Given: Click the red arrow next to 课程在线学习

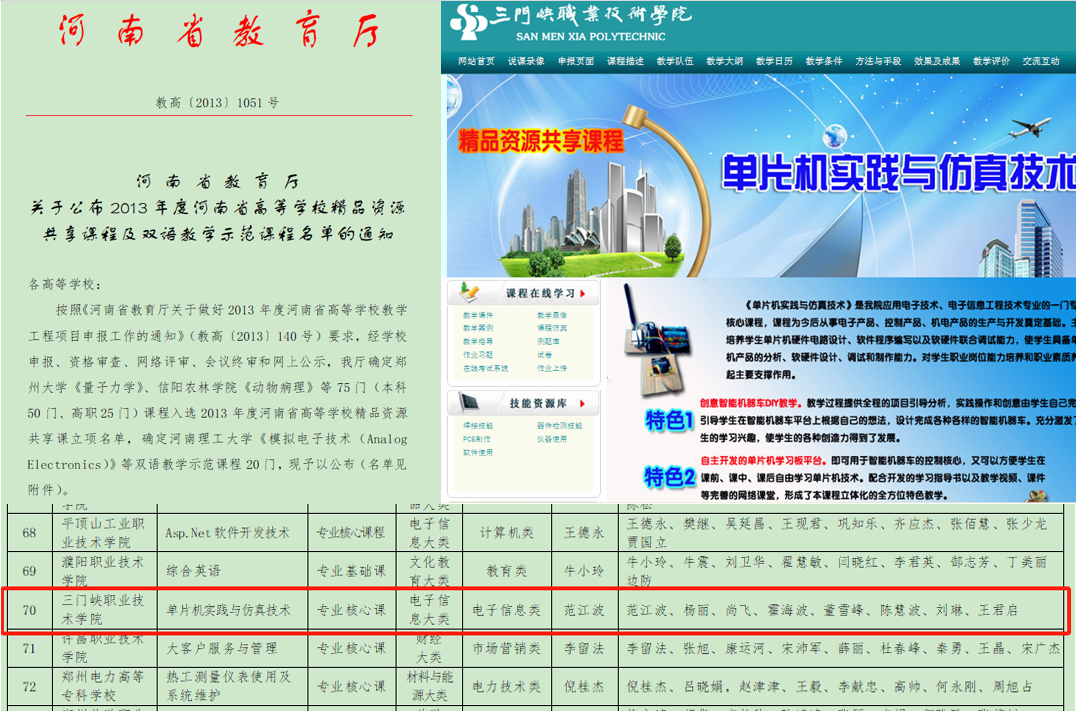Looking at the screenshot, I should [x=583, y=294].
